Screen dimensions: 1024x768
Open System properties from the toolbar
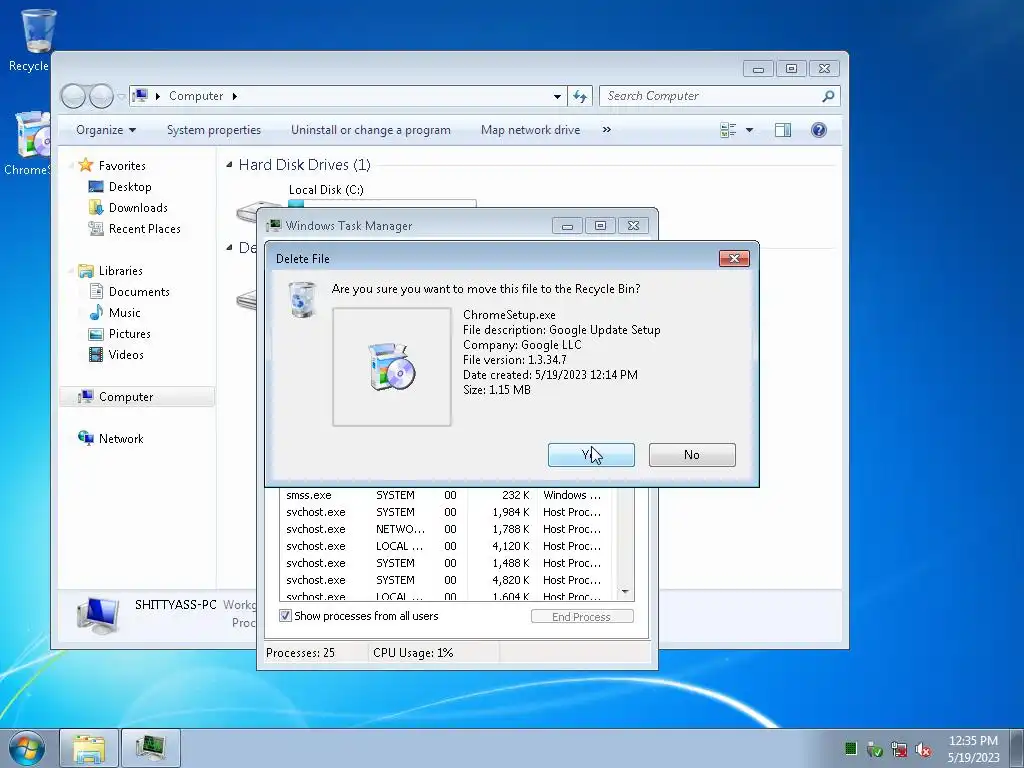[214, 130]
